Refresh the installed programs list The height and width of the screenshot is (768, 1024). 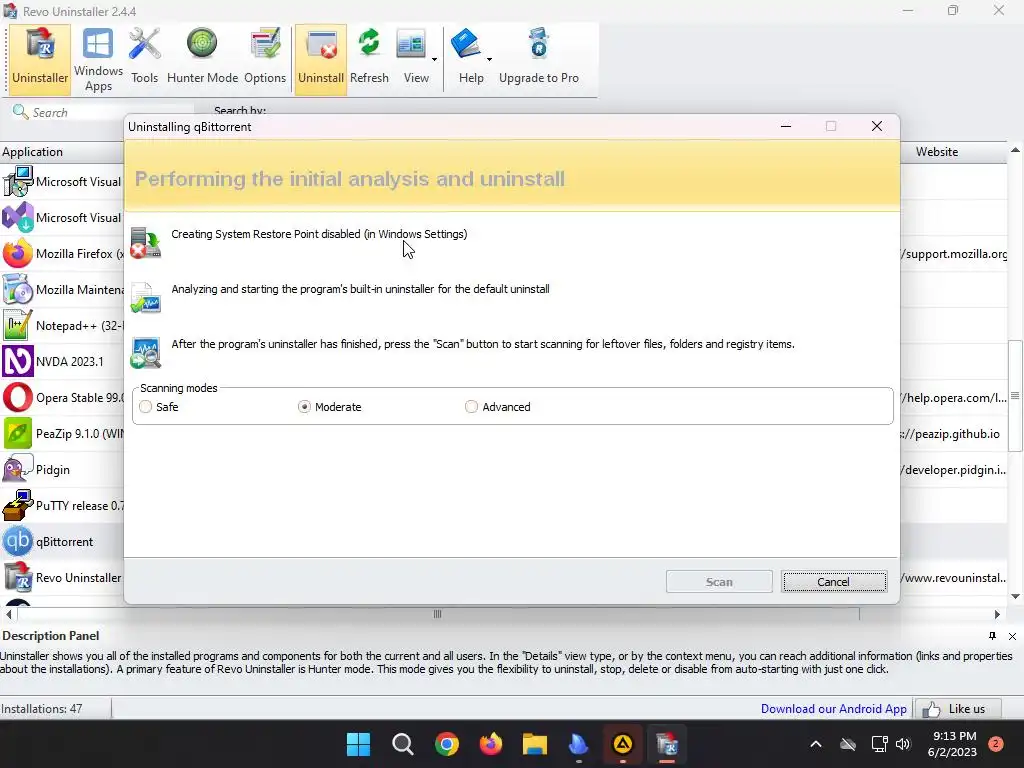[369, 59]
